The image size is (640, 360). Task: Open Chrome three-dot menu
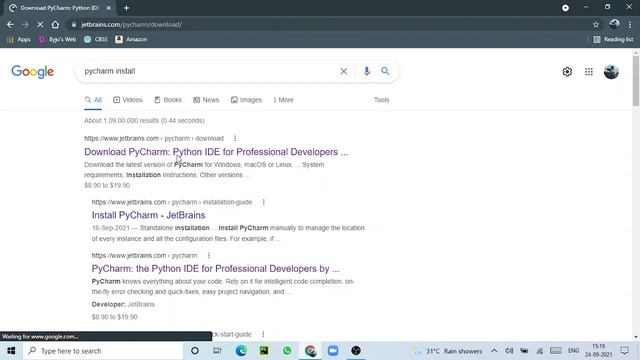tap(630, 24)
